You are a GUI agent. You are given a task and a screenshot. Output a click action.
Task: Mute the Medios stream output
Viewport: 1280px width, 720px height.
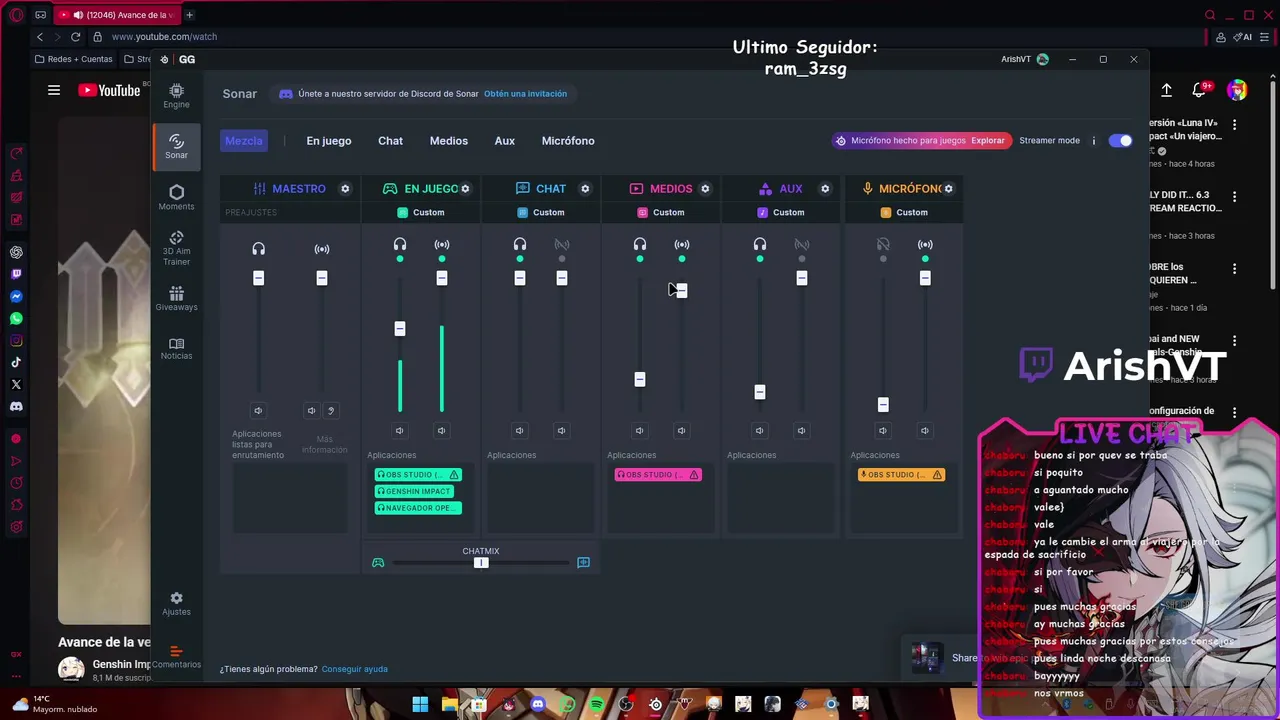[681, 431]
